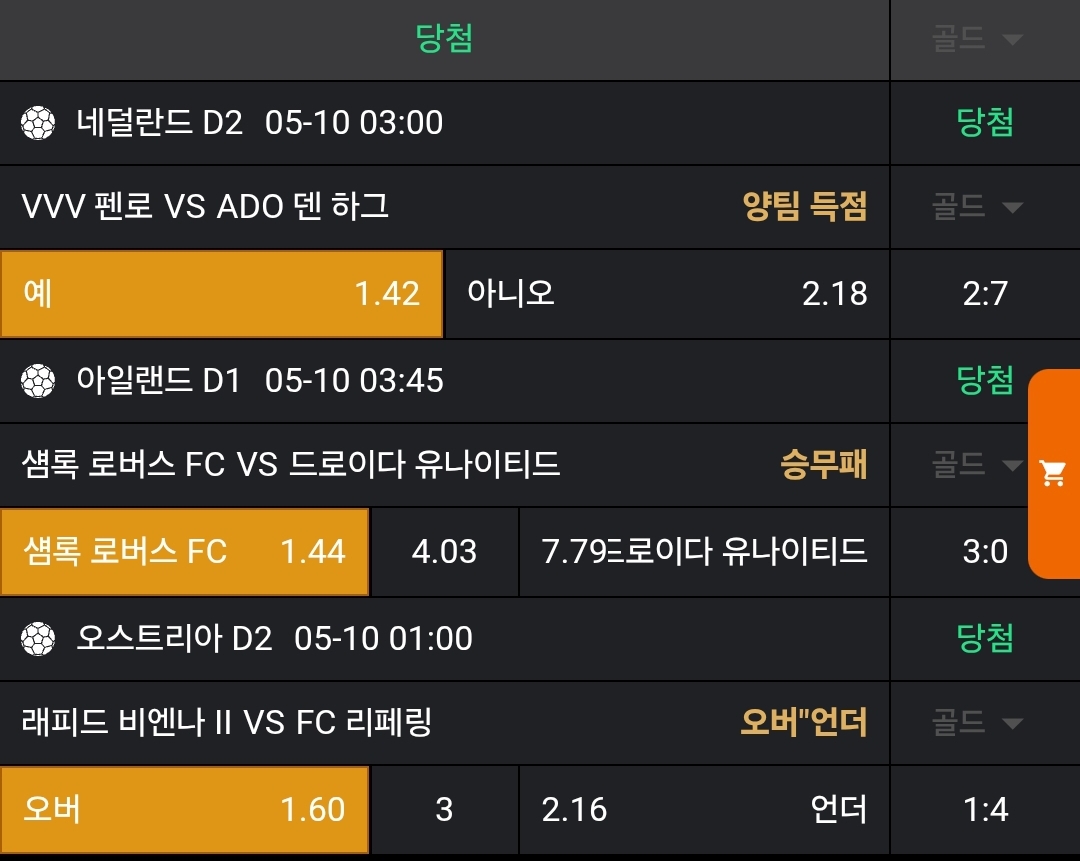Select the 예 1.42 odds option

point(221,293)
